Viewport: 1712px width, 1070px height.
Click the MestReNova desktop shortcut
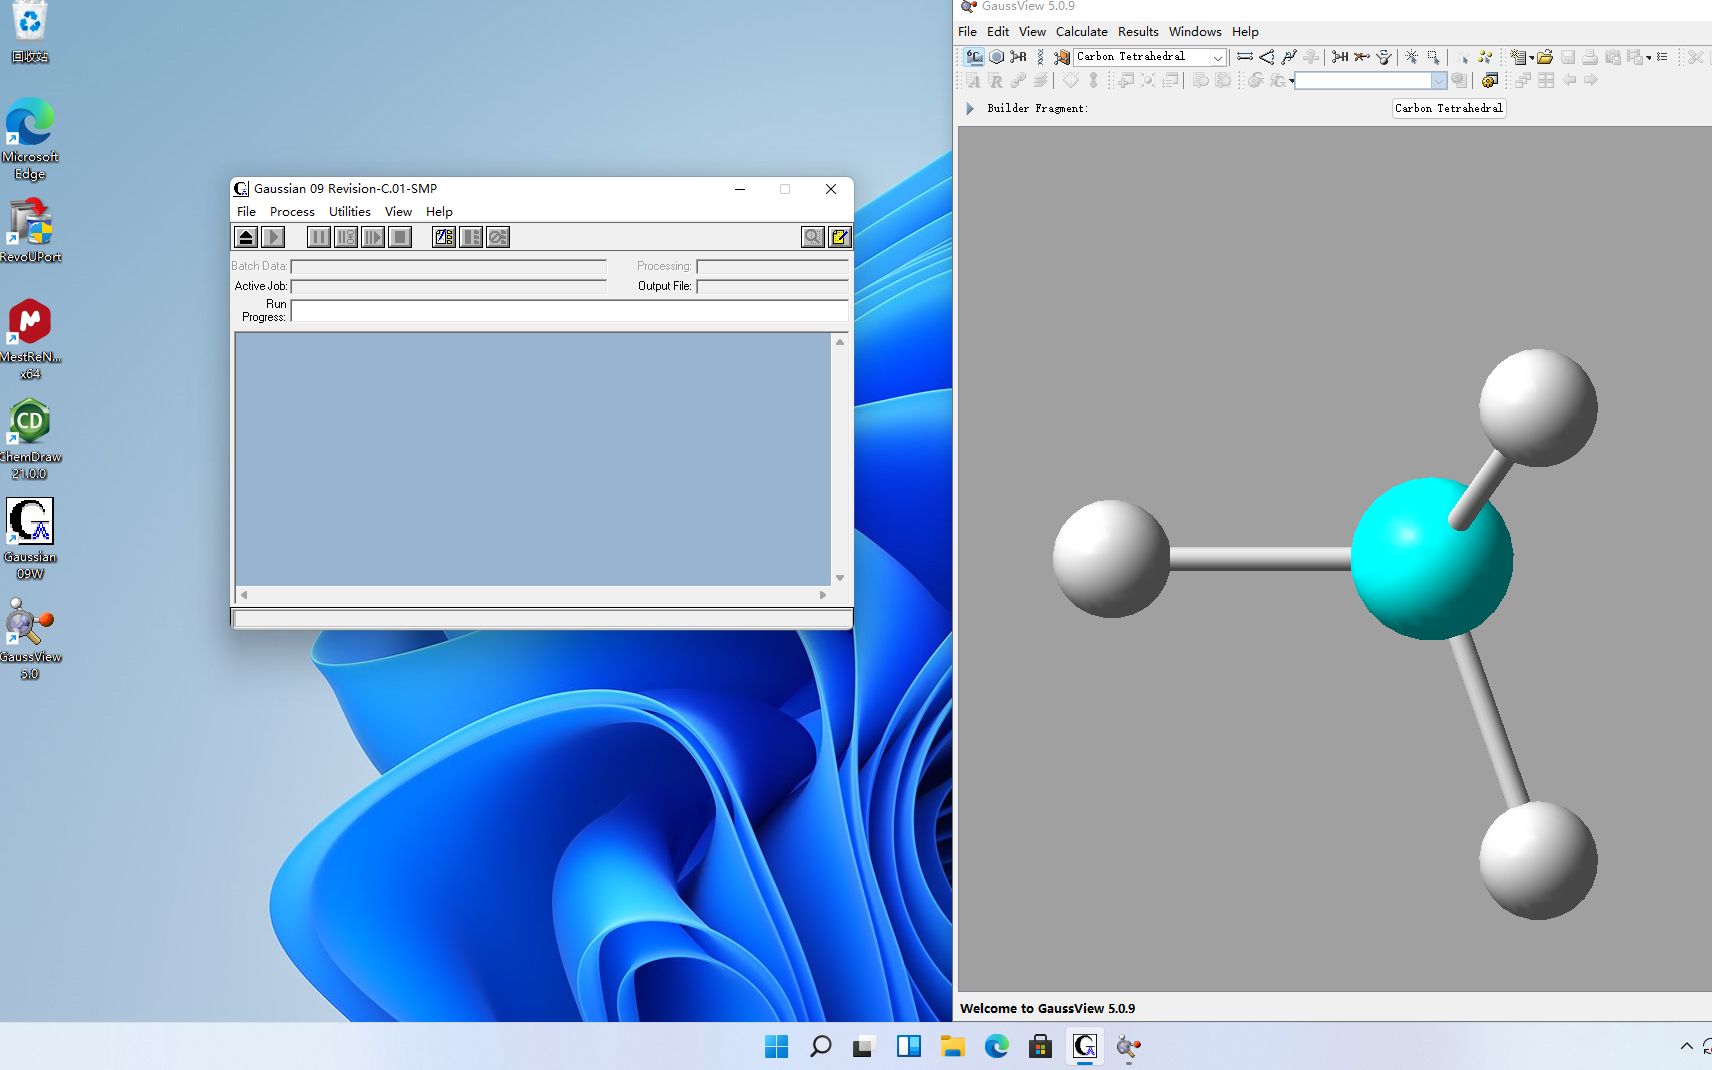click(x=30, y=339)
